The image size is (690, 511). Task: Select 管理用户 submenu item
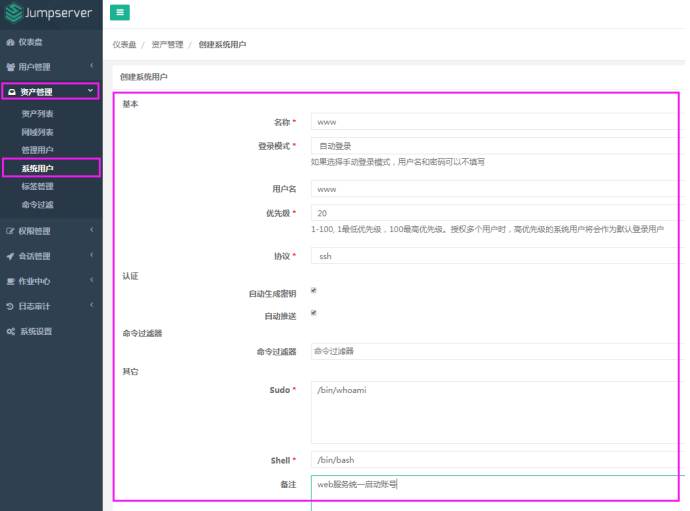point(37,150)
